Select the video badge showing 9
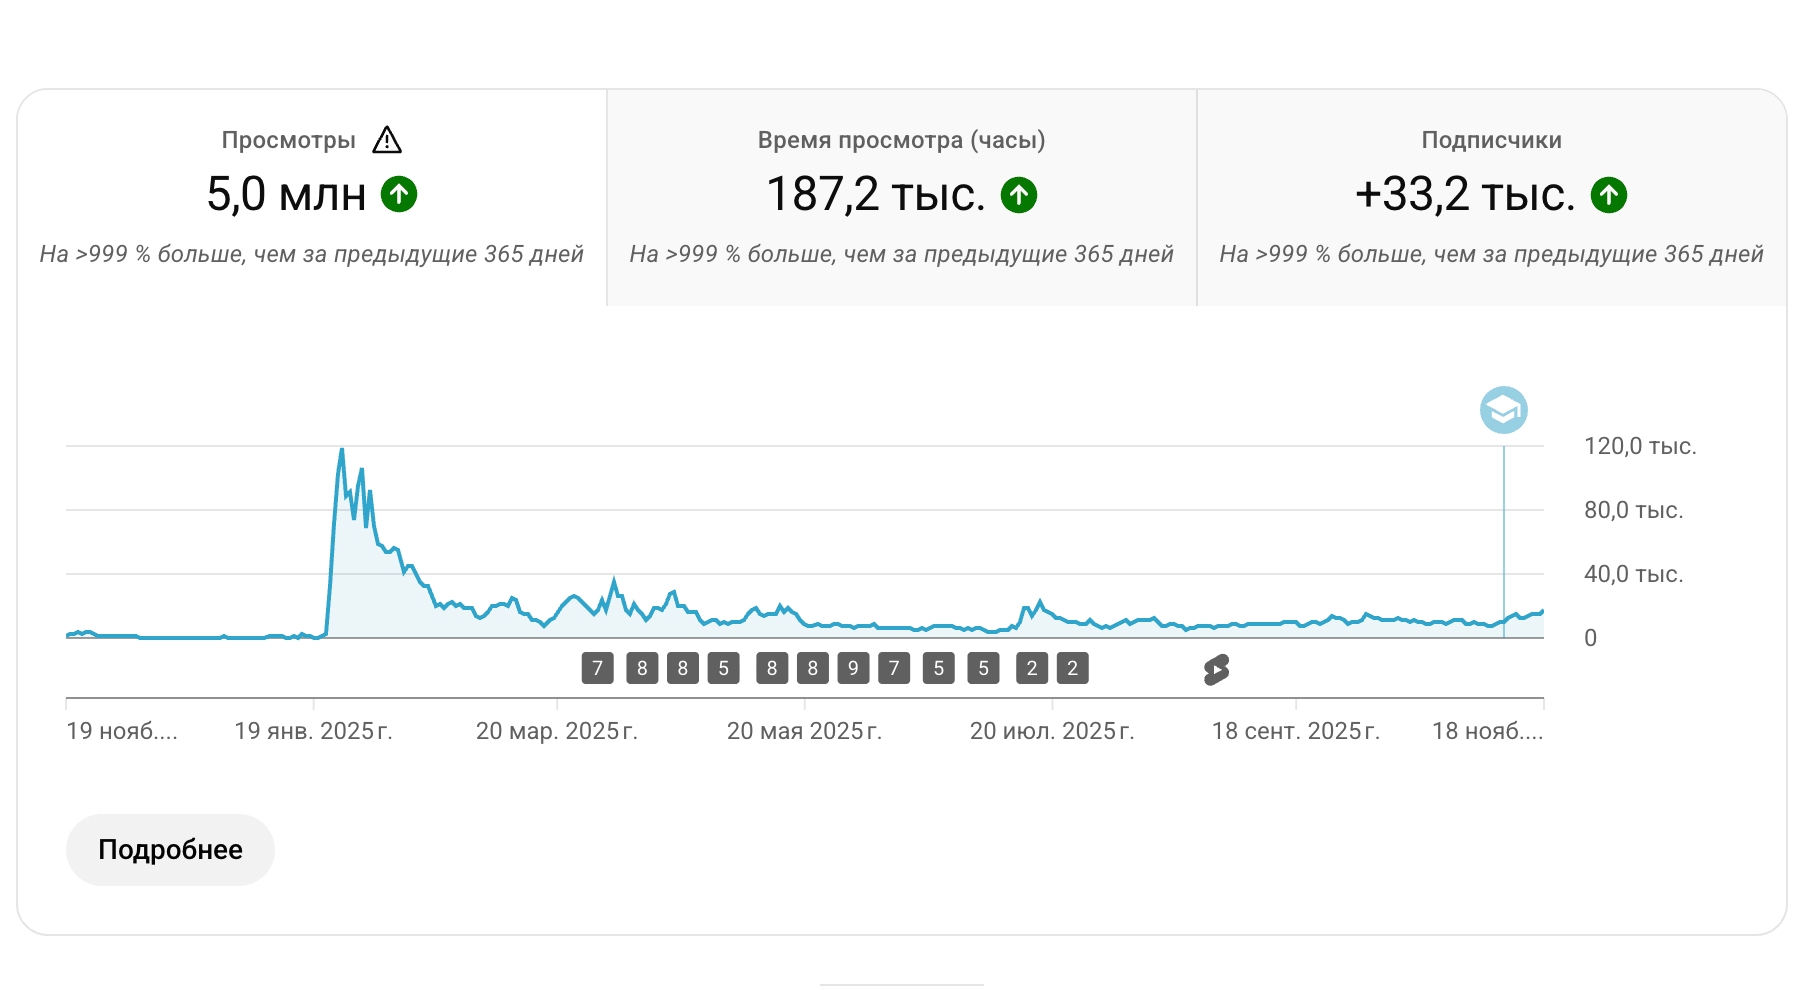 click(x=853, y=668)
